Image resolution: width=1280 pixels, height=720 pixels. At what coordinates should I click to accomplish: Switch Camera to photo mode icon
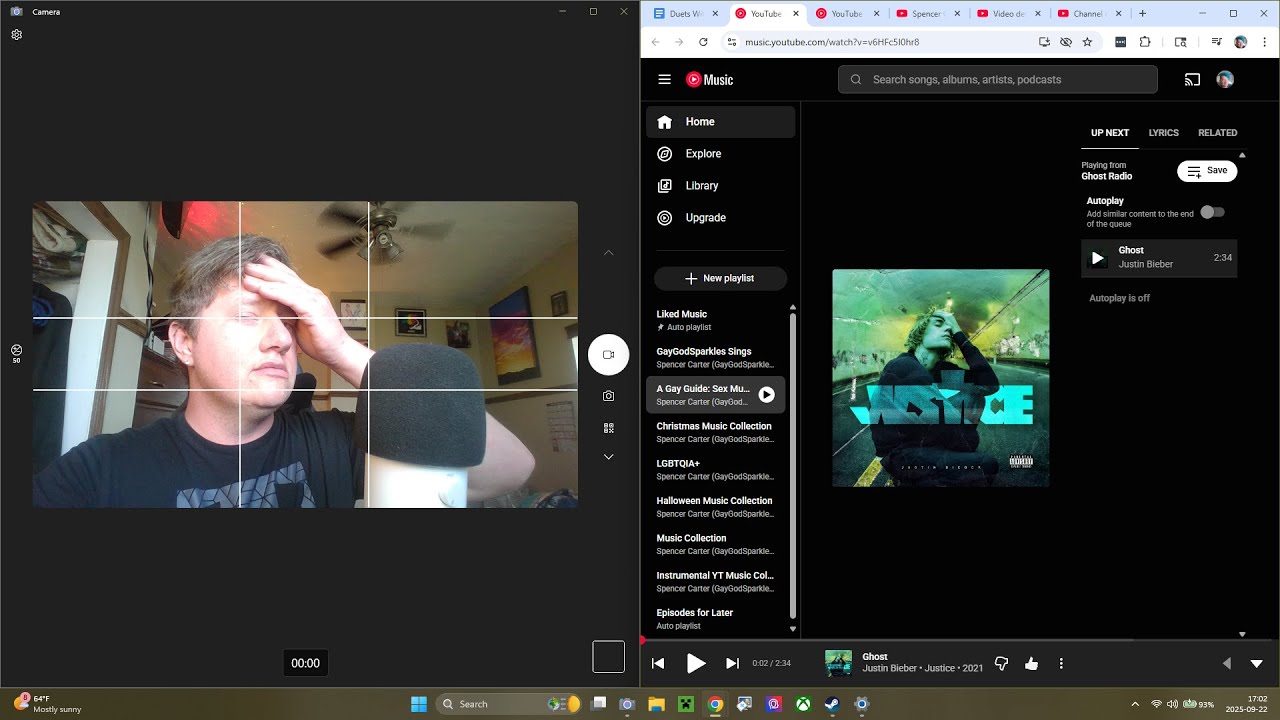(608, 396)
